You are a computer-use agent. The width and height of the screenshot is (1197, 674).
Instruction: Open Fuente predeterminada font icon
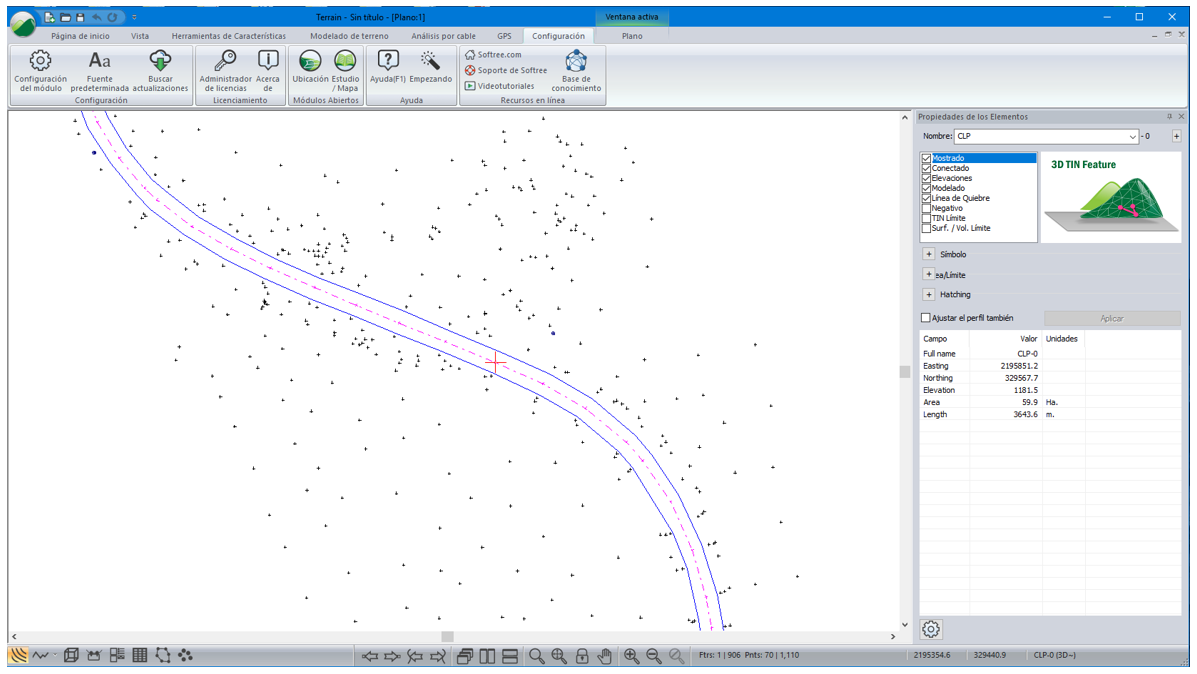[100, 61]
